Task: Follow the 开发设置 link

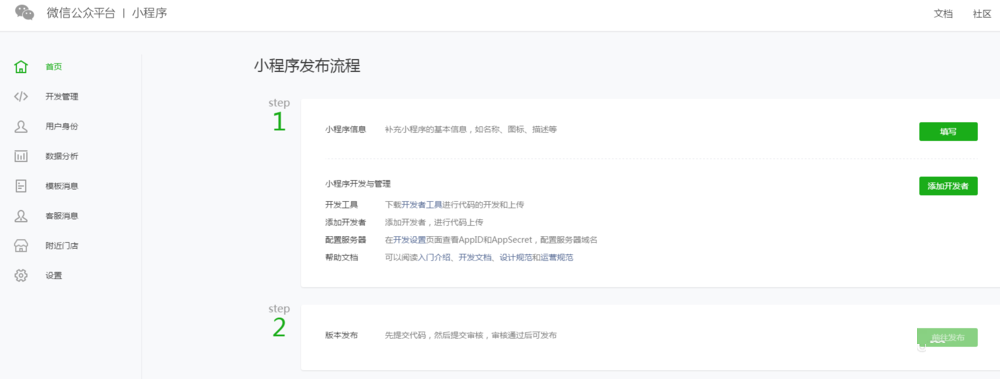Action: point(409,240)
